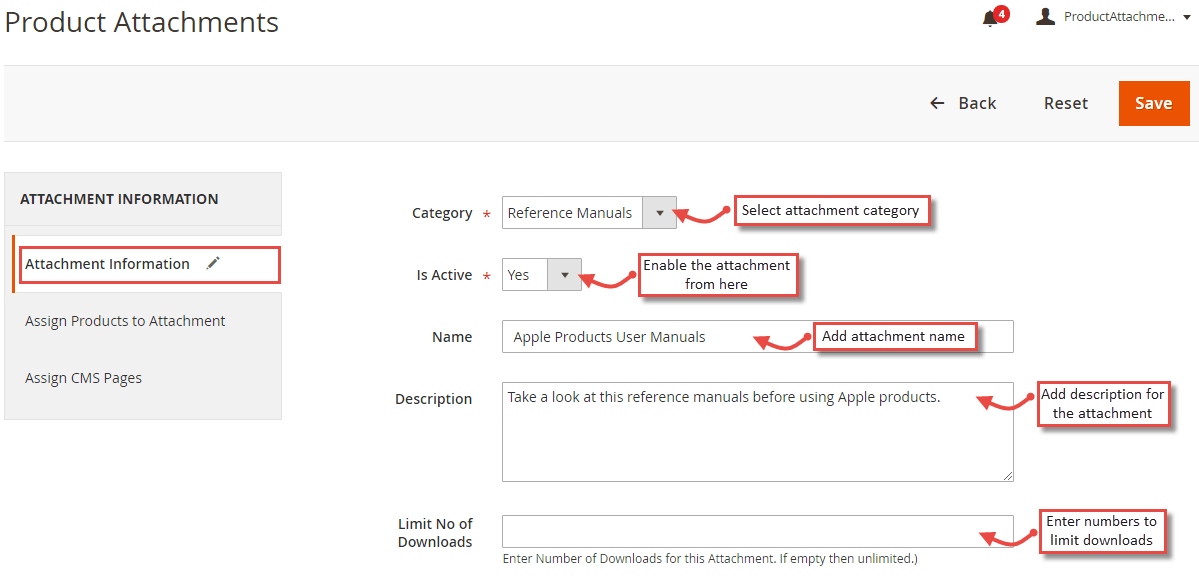Click the Back button text
Screen dimensions: 1199x578
pyautogui.click(x=977, y=103)
